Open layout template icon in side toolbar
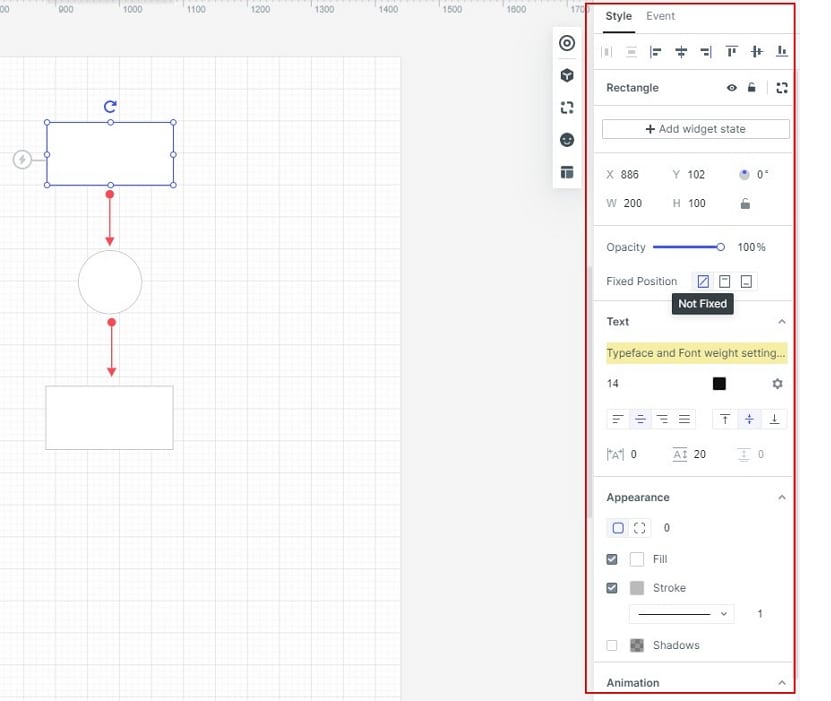The image size is (831, 701). click(567, 172)
